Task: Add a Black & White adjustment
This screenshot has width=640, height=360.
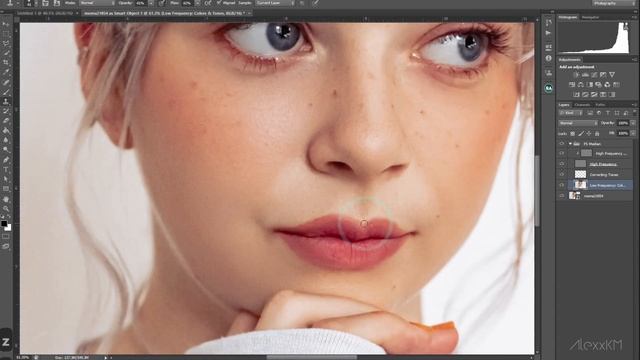Action: click(x=590, y=84)
